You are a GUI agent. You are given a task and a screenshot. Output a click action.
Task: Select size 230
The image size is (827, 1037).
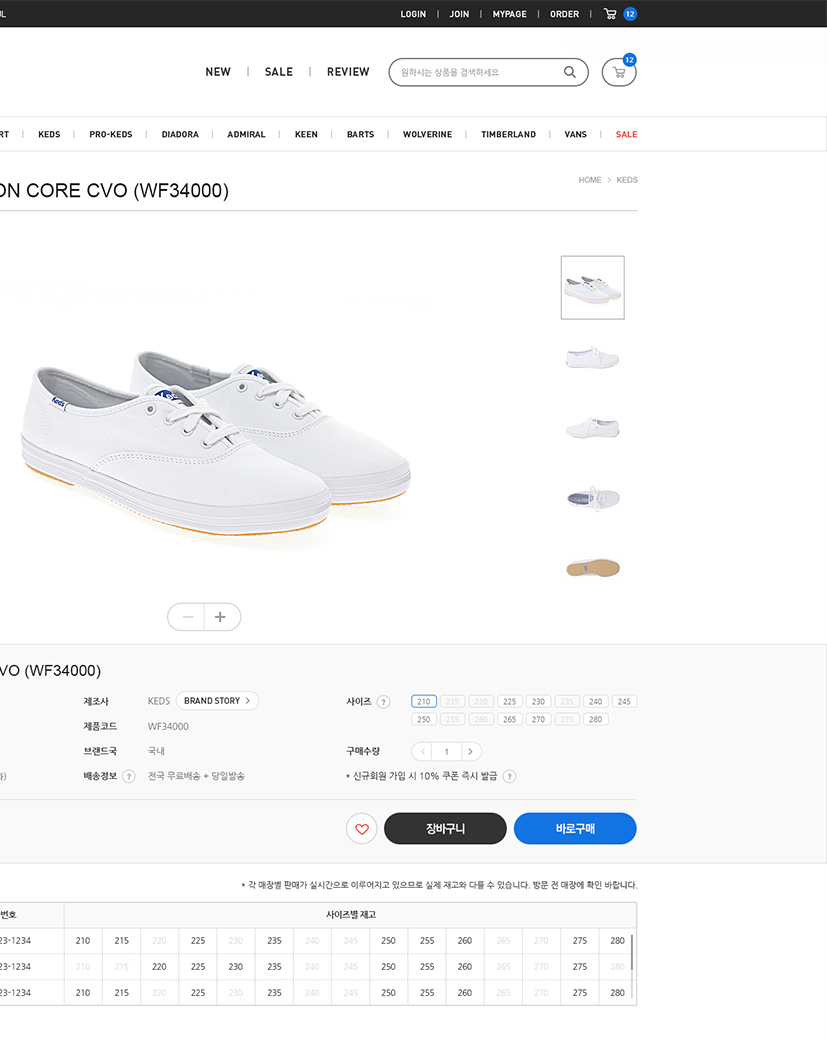coord(539,701)
